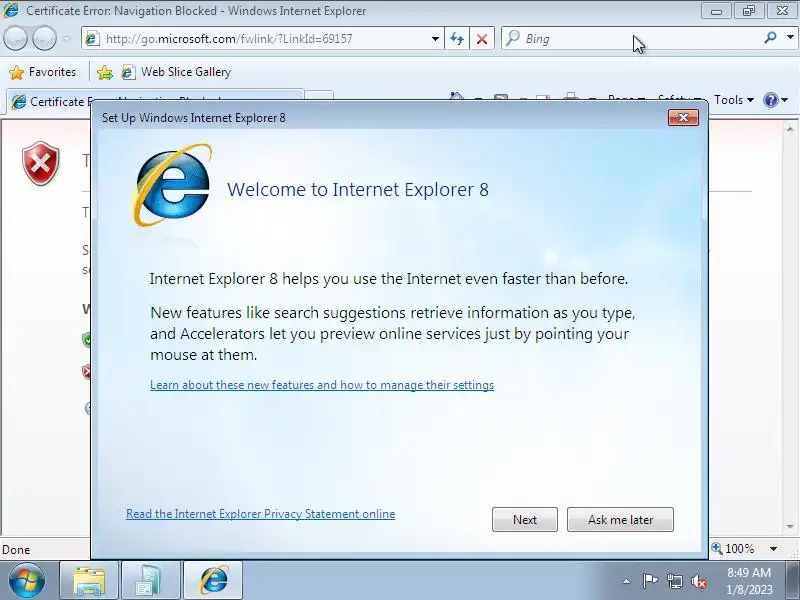The height and width of the screenshot is (600, 800).
Task: Show hidden tray icons arrow
Action: pyautogui.click(x=627, y=581)
